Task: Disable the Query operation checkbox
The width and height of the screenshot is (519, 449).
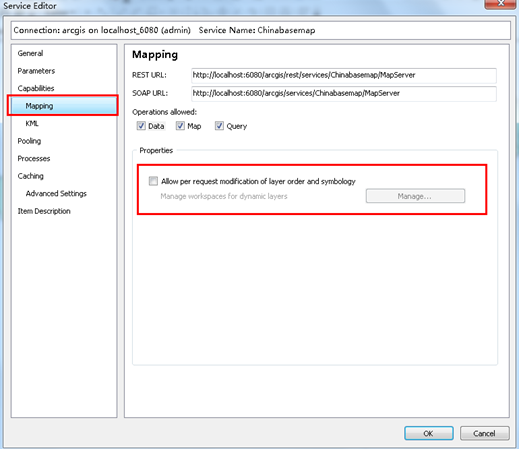Action: (x=219, y=126)
